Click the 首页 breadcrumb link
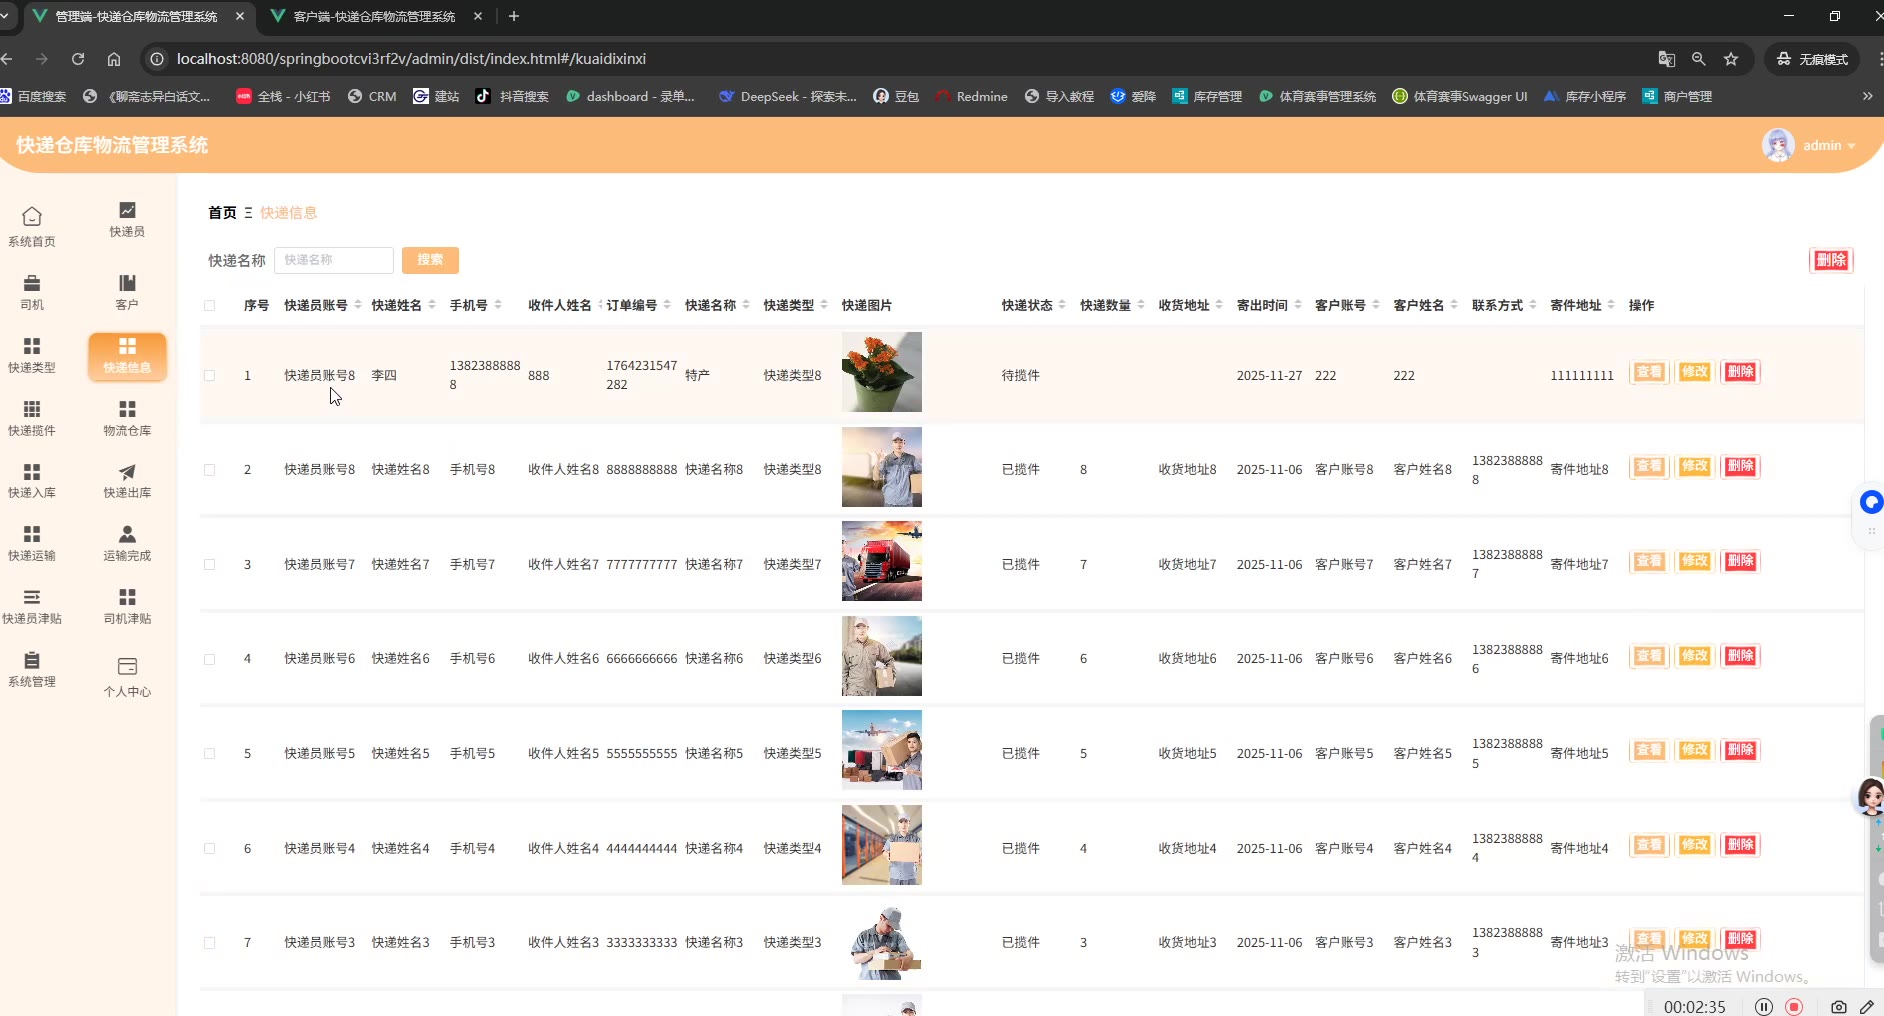The image size is (1884, 1016). 222,213
